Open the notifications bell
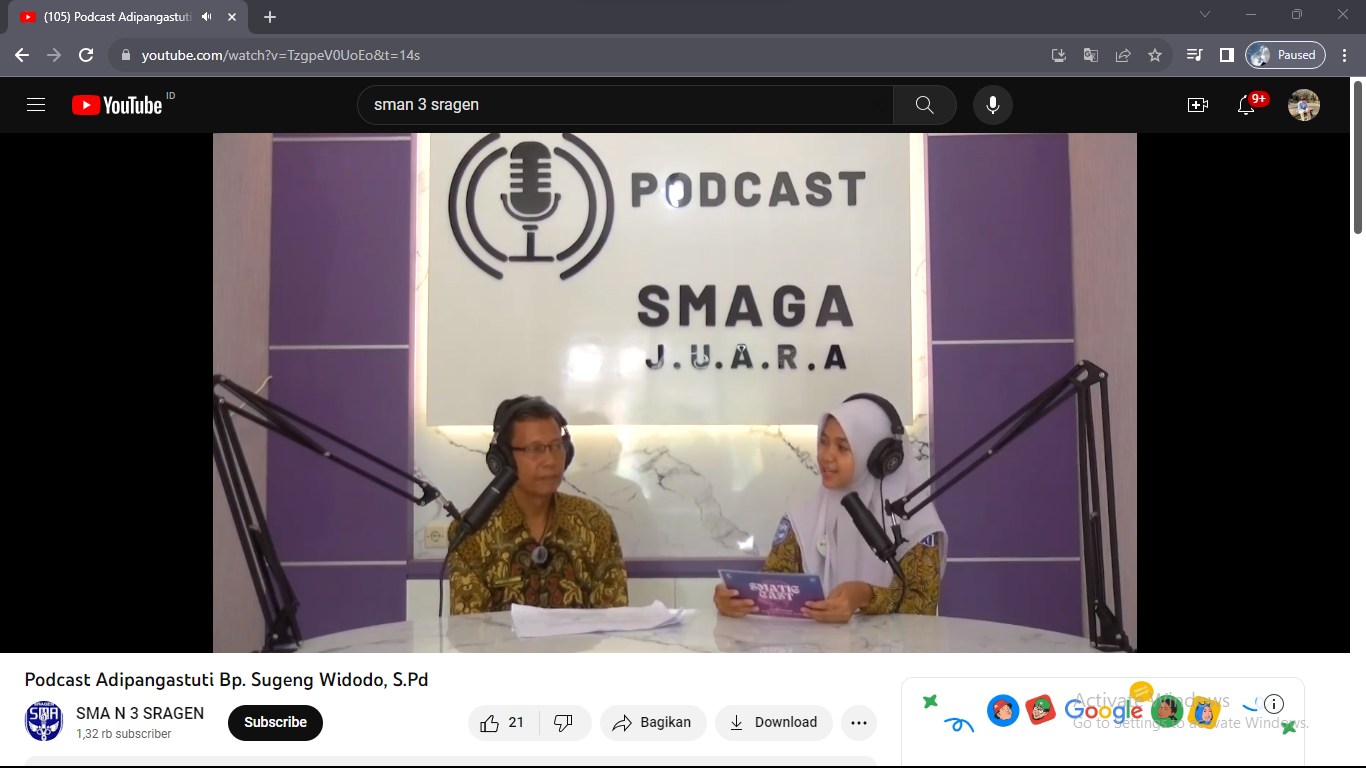This screenshot has width=1366, height=768. [x=1246, y=105]
